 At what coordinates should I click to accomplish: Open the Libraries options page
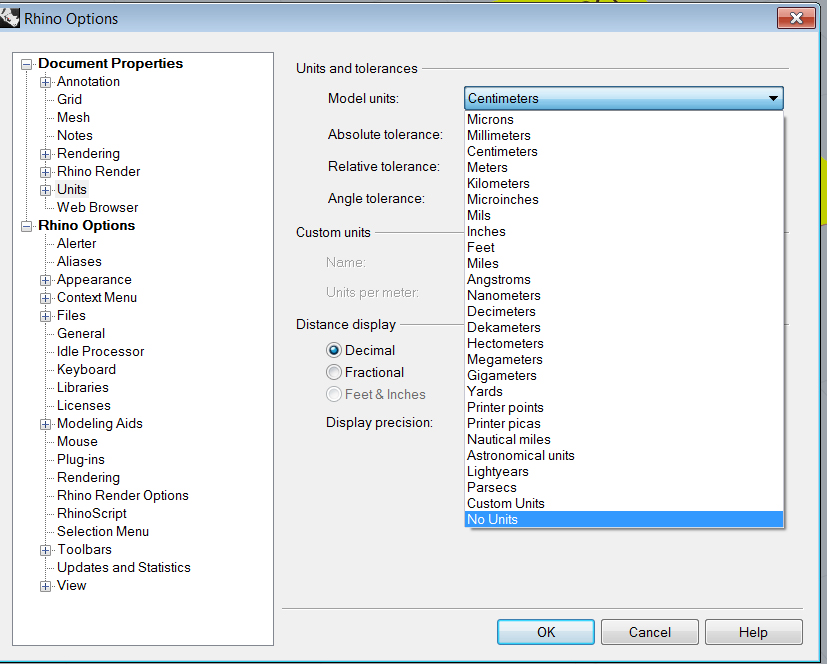point(83,388)
